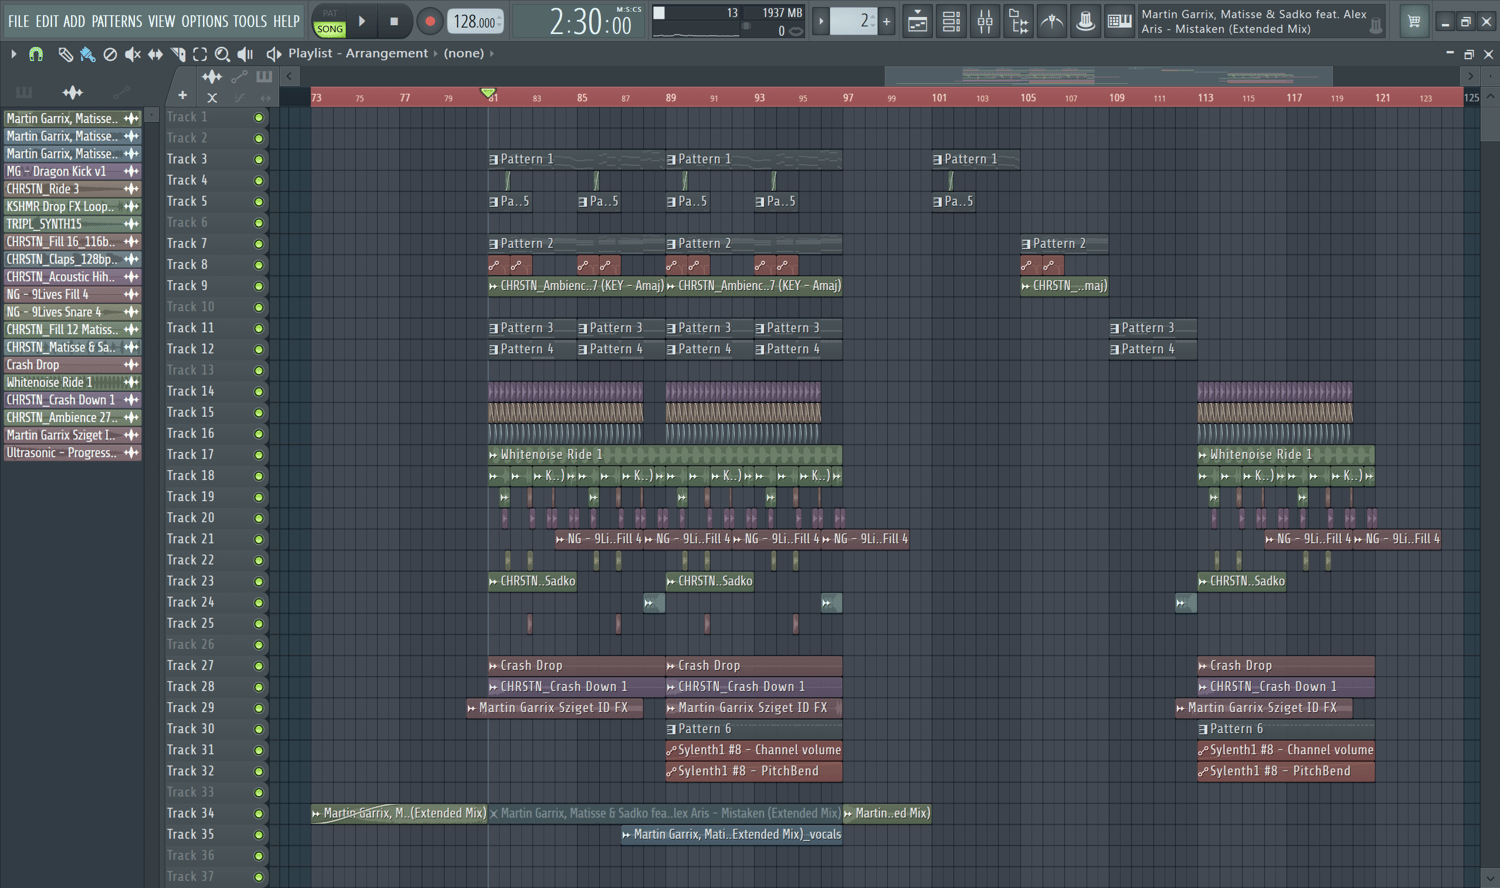The width and height of the screenshot is (1500, 888).
Task: Click the playlist overview scrollbar thumb
Action: click(x=1108, y=76)
